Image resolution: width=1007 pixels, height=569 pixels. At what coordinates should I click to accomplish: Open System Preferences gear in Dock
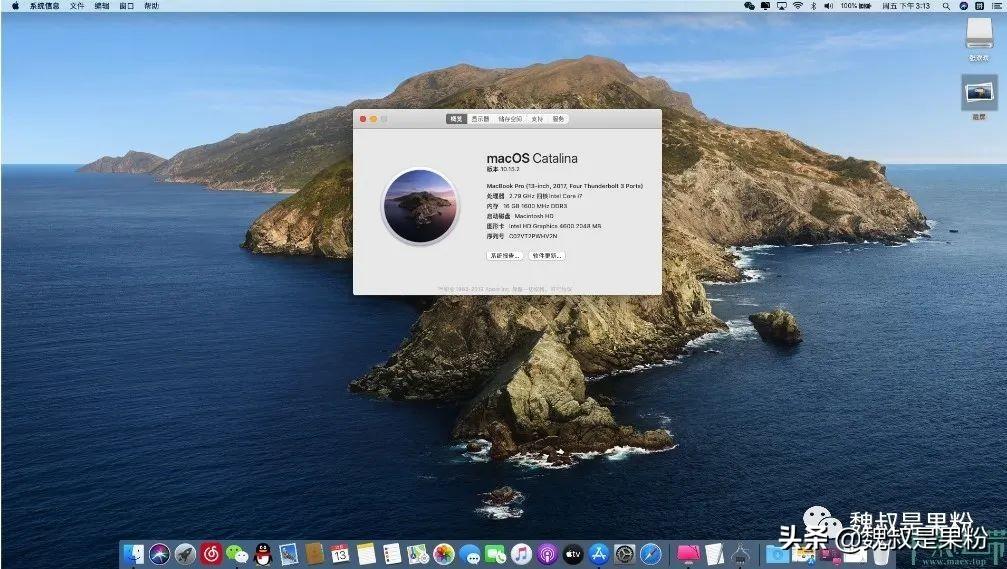click(x=625, y=553)
